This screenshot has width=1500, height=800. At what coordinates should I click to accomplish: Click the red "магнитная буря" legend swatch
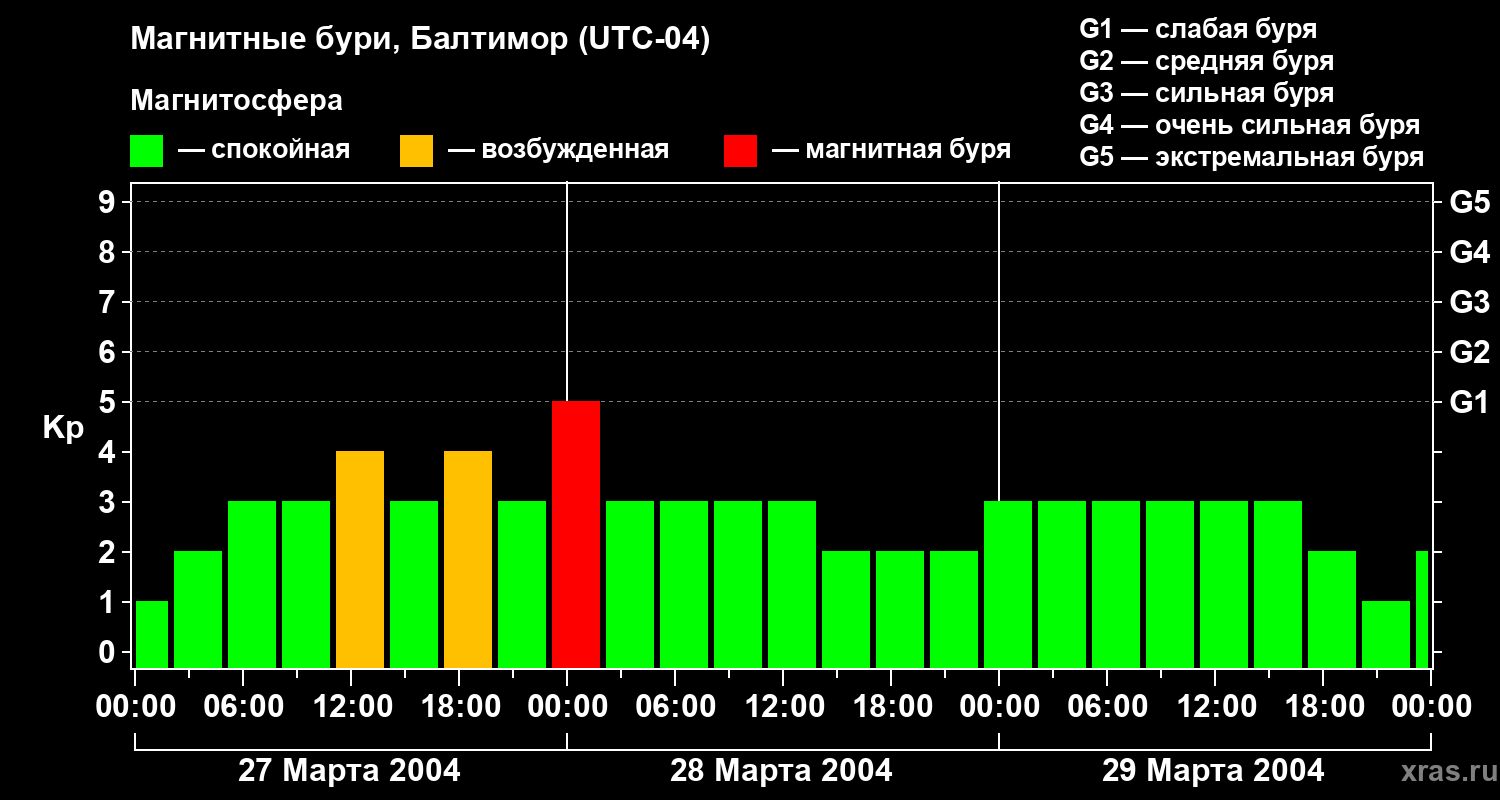tap(740, 151)
